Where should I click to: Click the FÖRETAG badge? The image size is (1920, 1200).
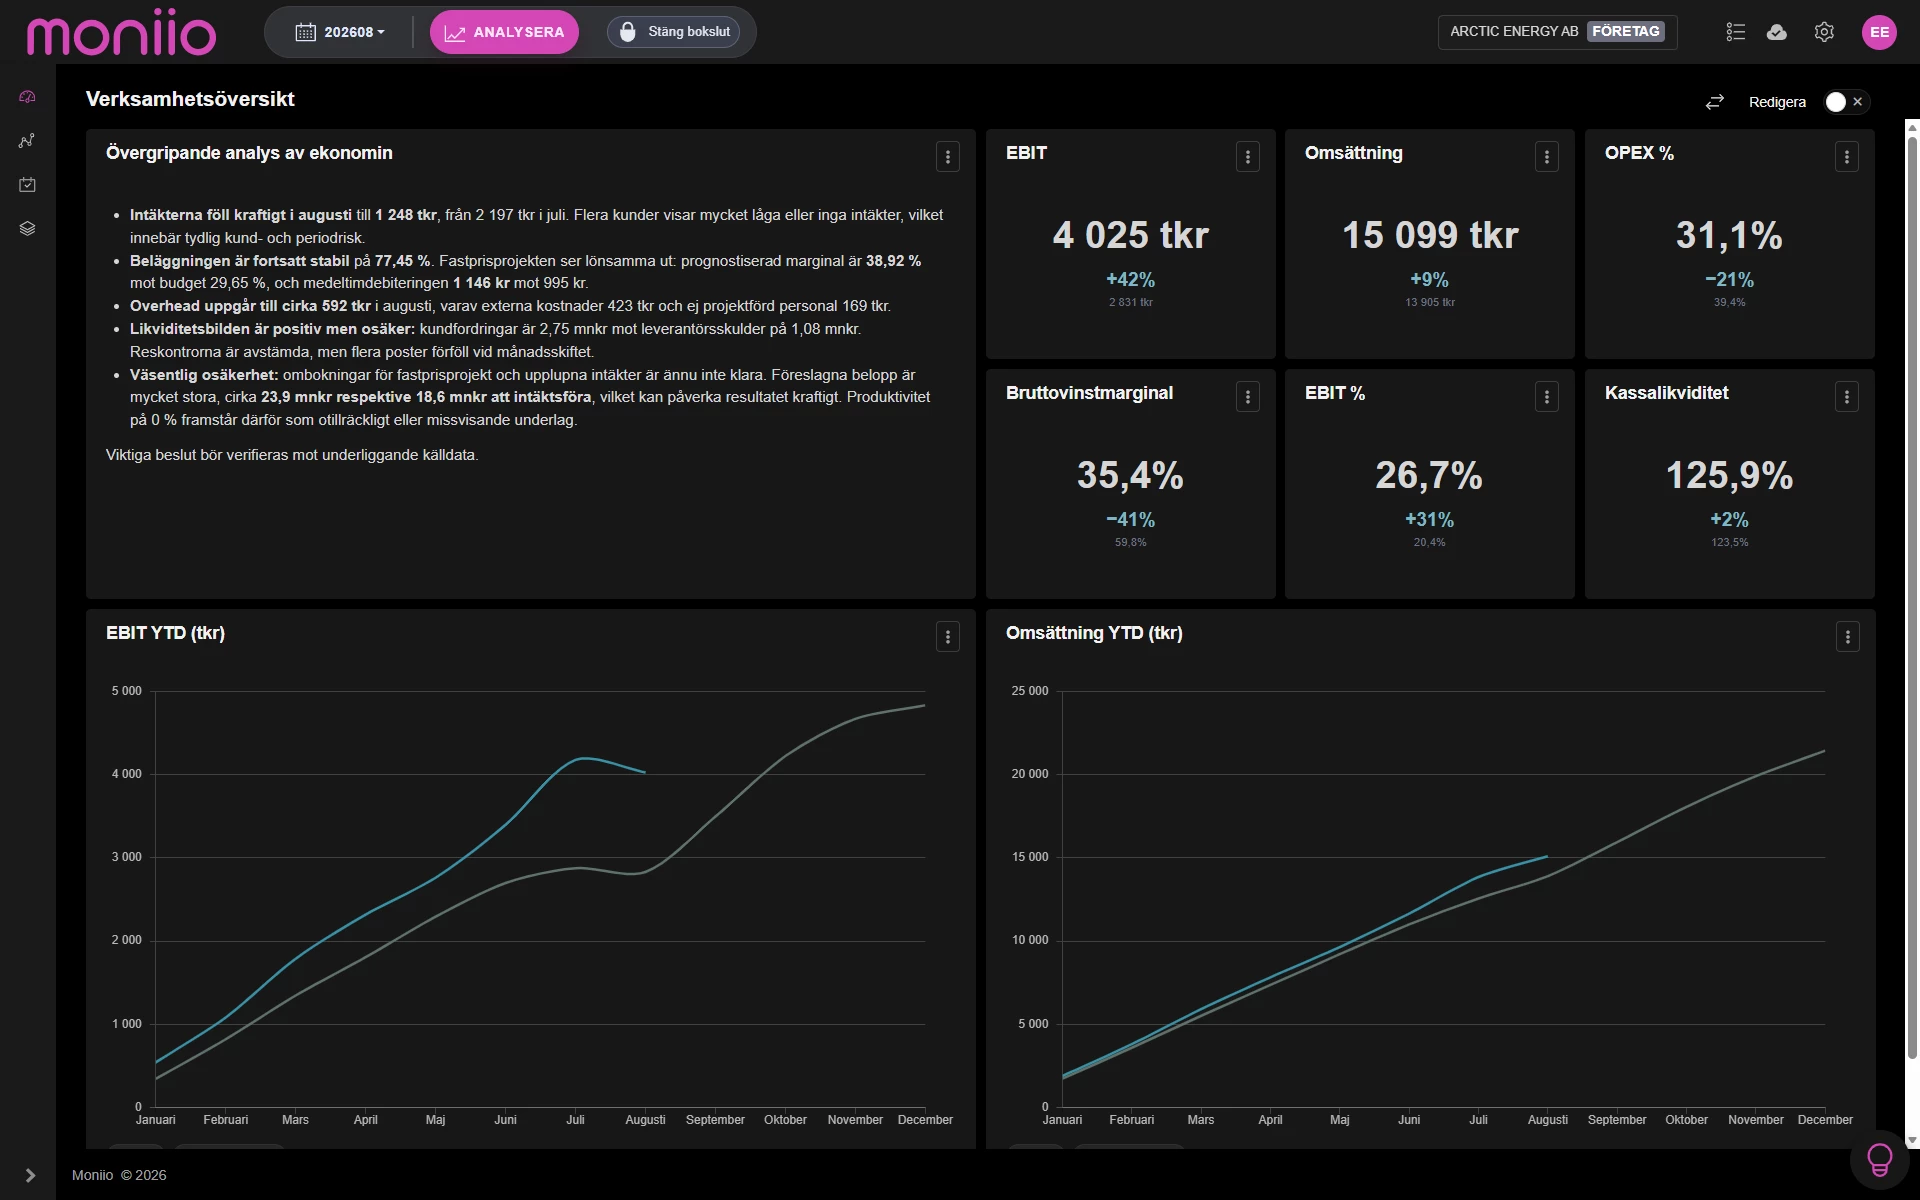click(x=1626, y=32)
